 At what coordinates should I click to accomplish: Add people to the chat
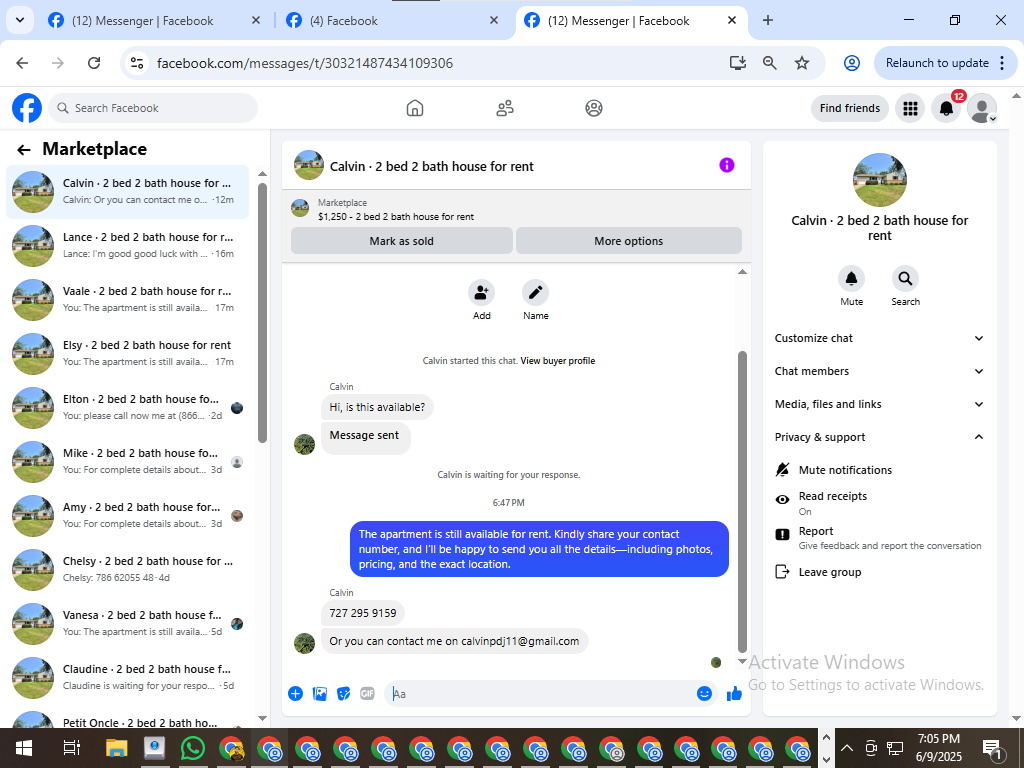pos(481,293)
